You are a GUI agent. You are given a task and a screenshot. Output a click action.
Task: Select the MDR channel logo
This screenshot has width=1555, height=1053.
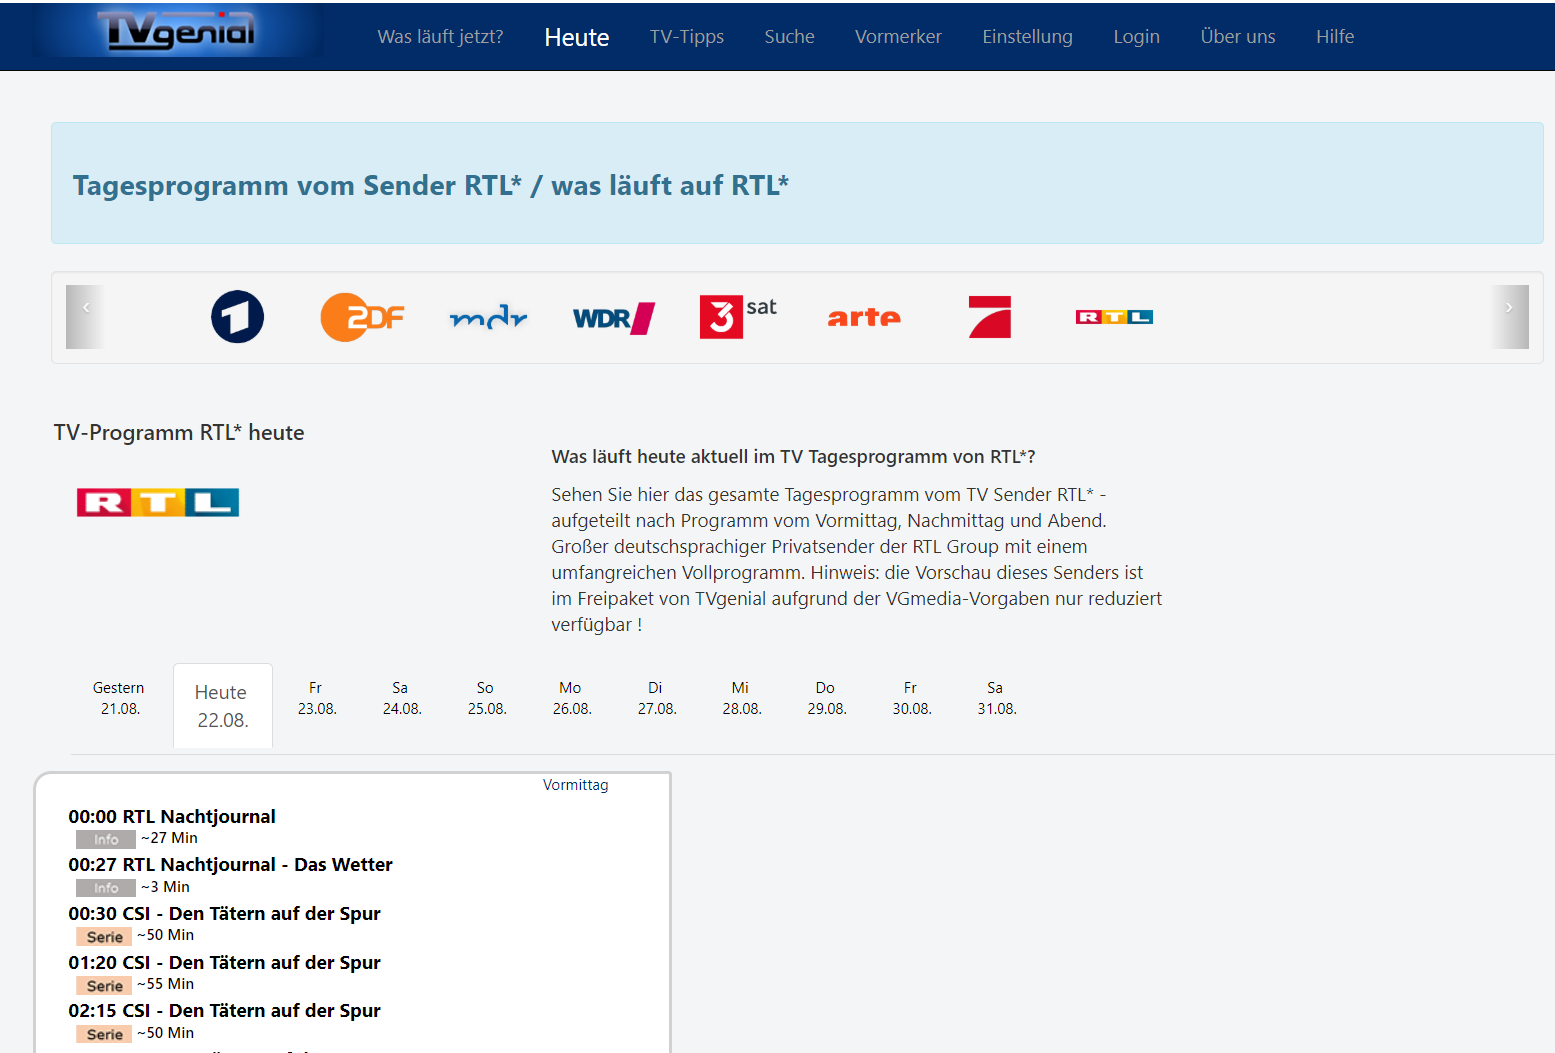(x=488, y=318)
